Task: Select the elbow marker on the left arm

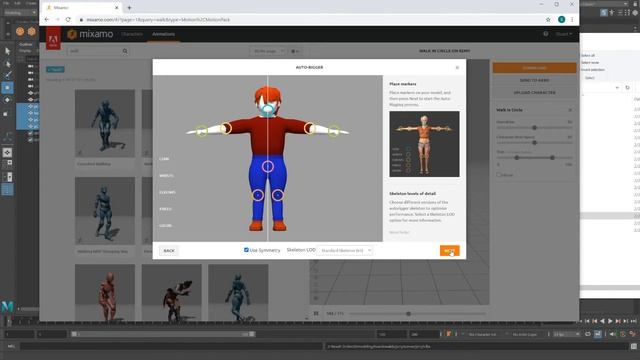Action: (x=226, y=128)
